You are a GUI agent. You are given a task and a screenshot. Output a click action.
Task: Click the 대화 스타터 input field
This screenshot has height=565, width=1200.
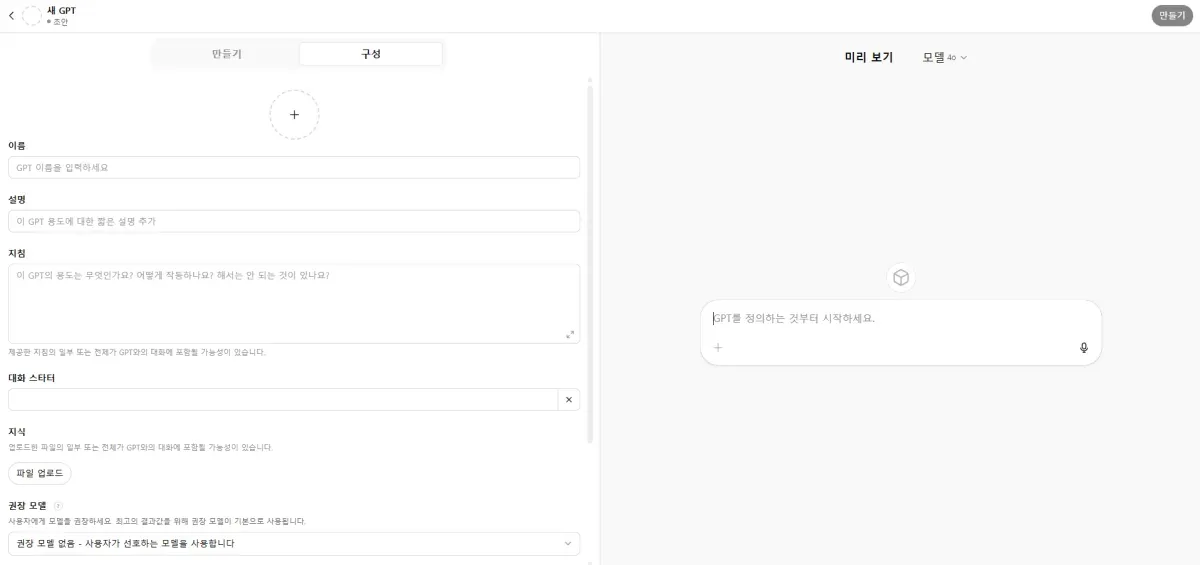pyautogui.click(x=283, y=400)
